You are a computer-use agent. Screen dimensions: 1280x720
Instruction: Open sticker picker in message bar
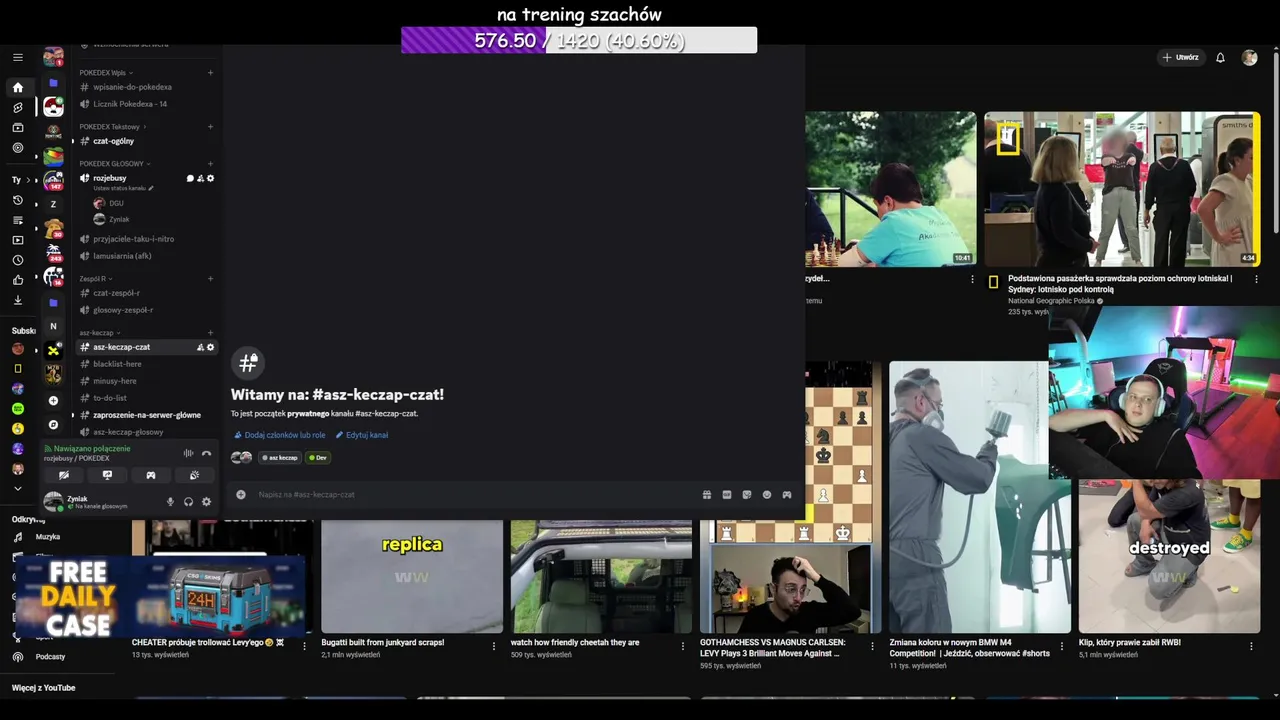pyautogui.click(x=747, y=494)
